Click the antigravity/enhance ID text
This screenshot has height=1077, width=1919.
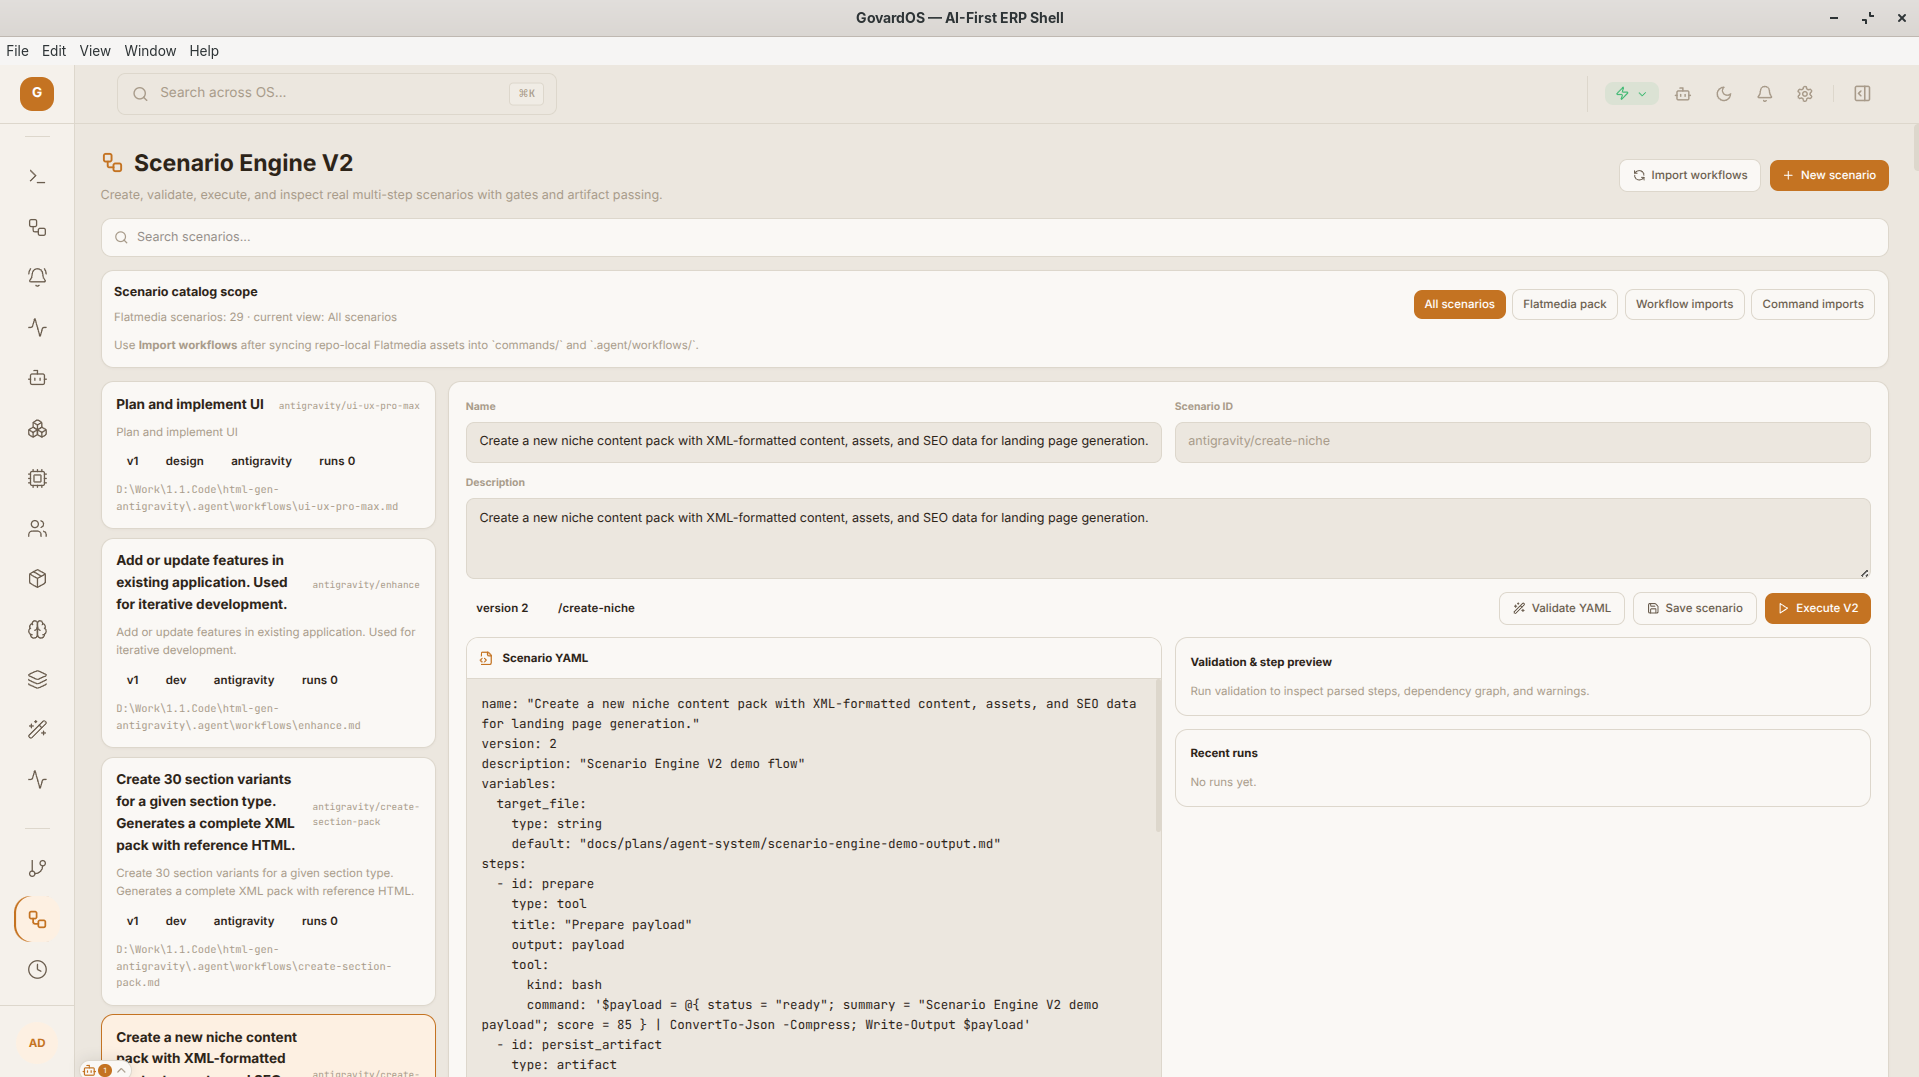point(366,585)
